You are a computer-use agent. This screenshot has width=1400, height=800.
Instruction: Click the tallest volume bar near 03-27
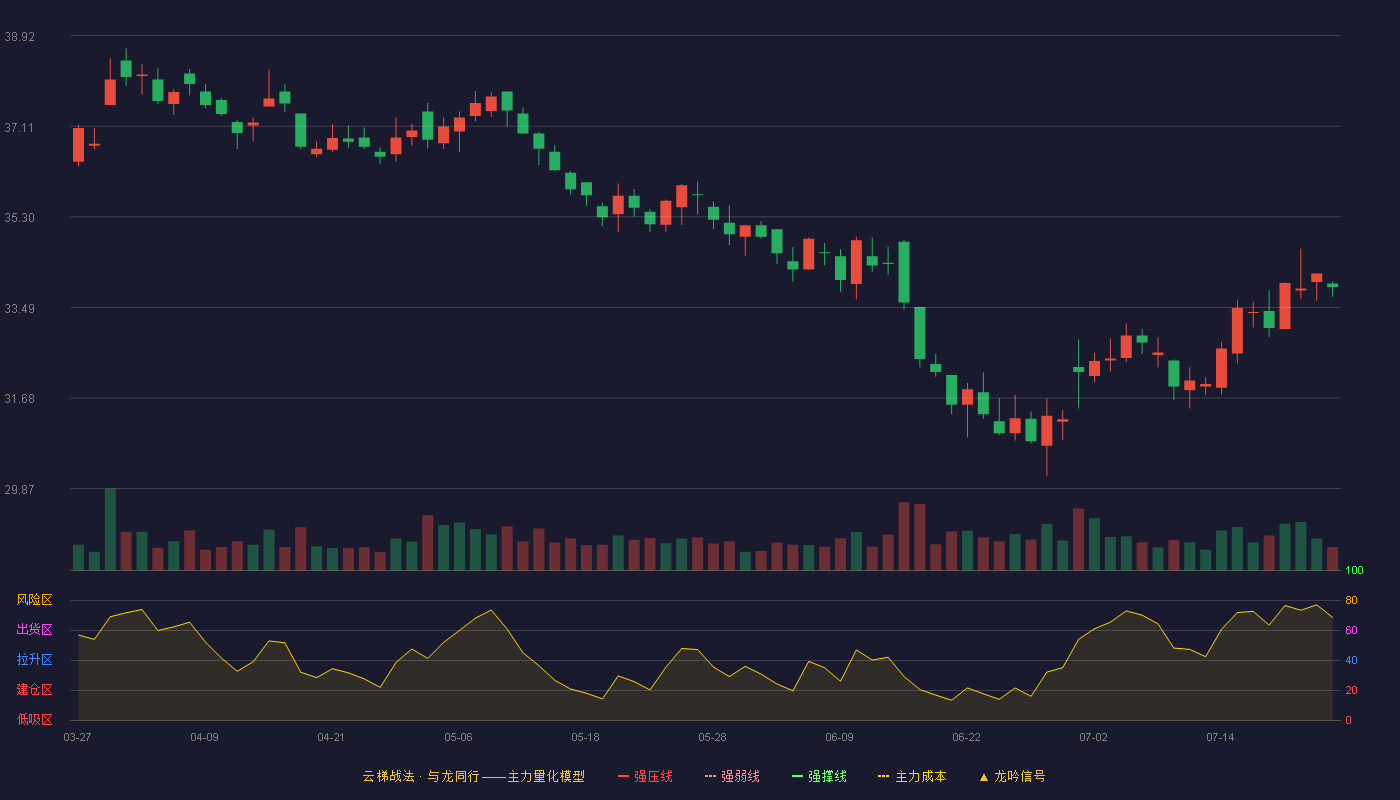[x=110, y=530]
